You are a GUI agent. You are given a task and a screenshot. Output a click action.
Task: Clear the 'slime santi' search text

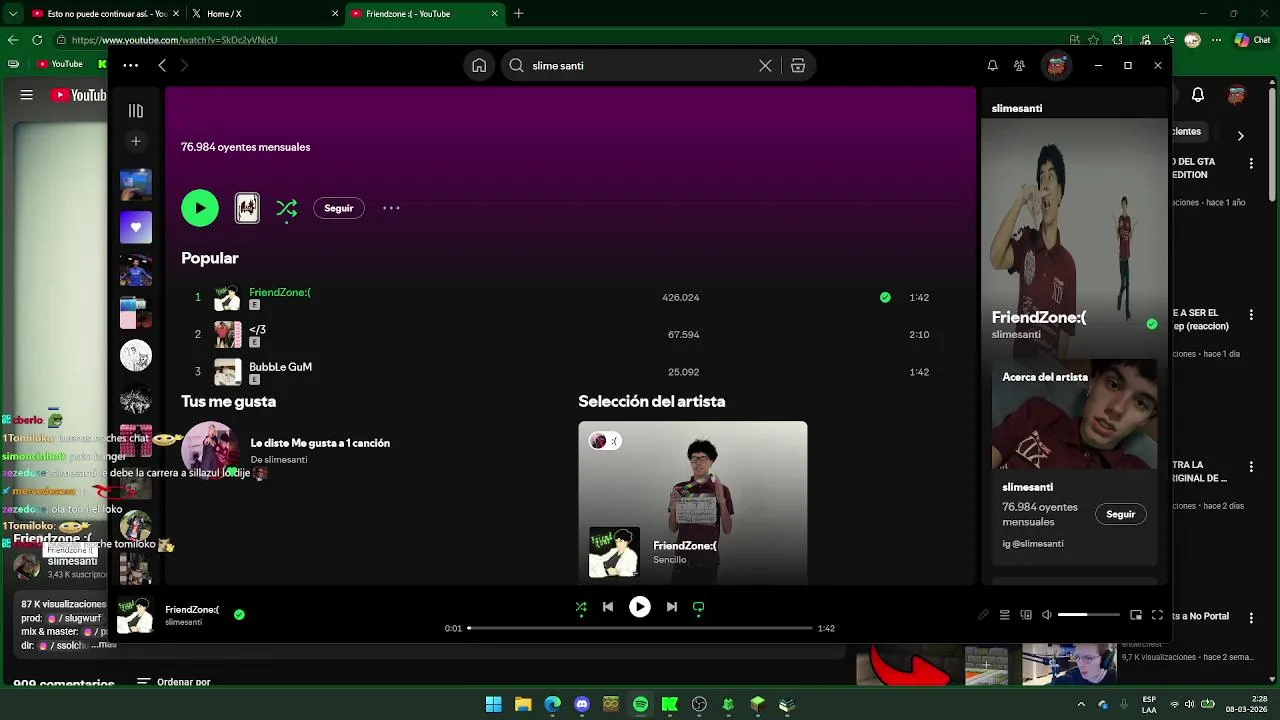[765, 65]
